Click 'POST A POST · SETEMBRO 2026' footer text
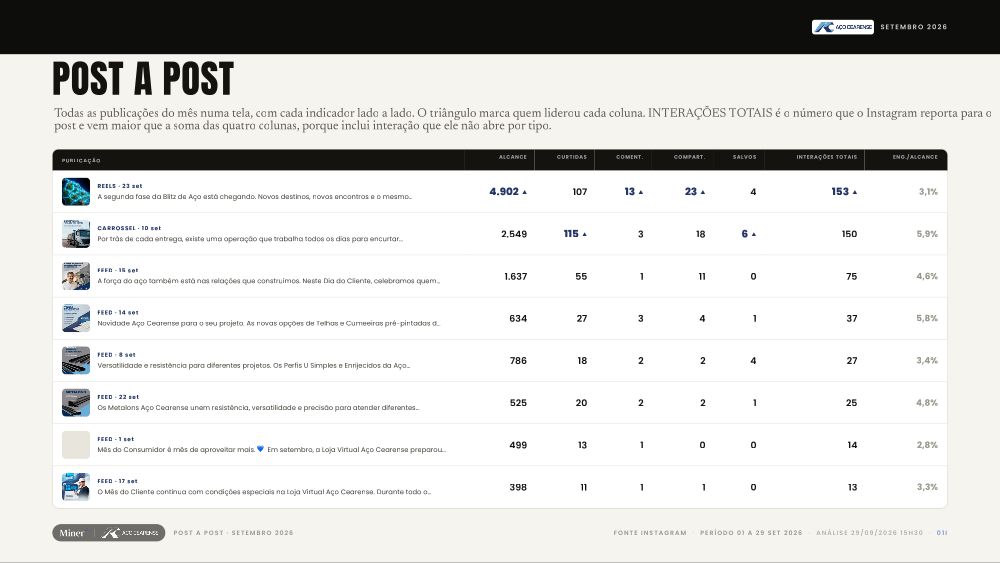Viewport: 1000px width, 563px height. (233, 533)
